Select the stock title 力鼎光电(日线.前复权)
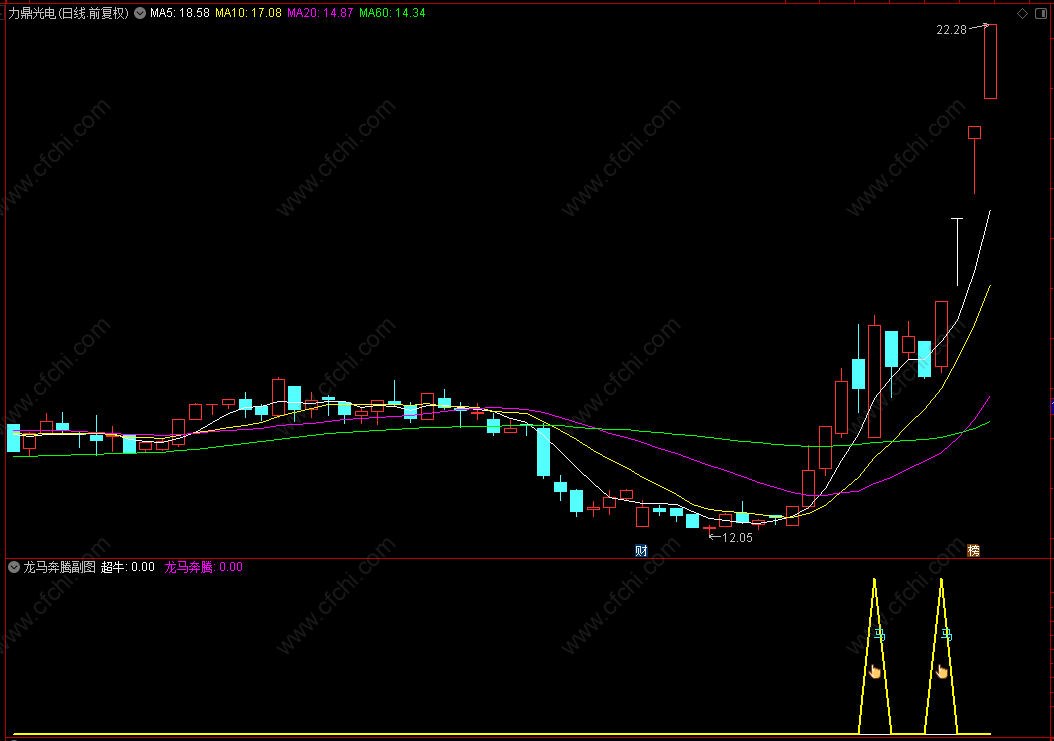 coord(68,13)
